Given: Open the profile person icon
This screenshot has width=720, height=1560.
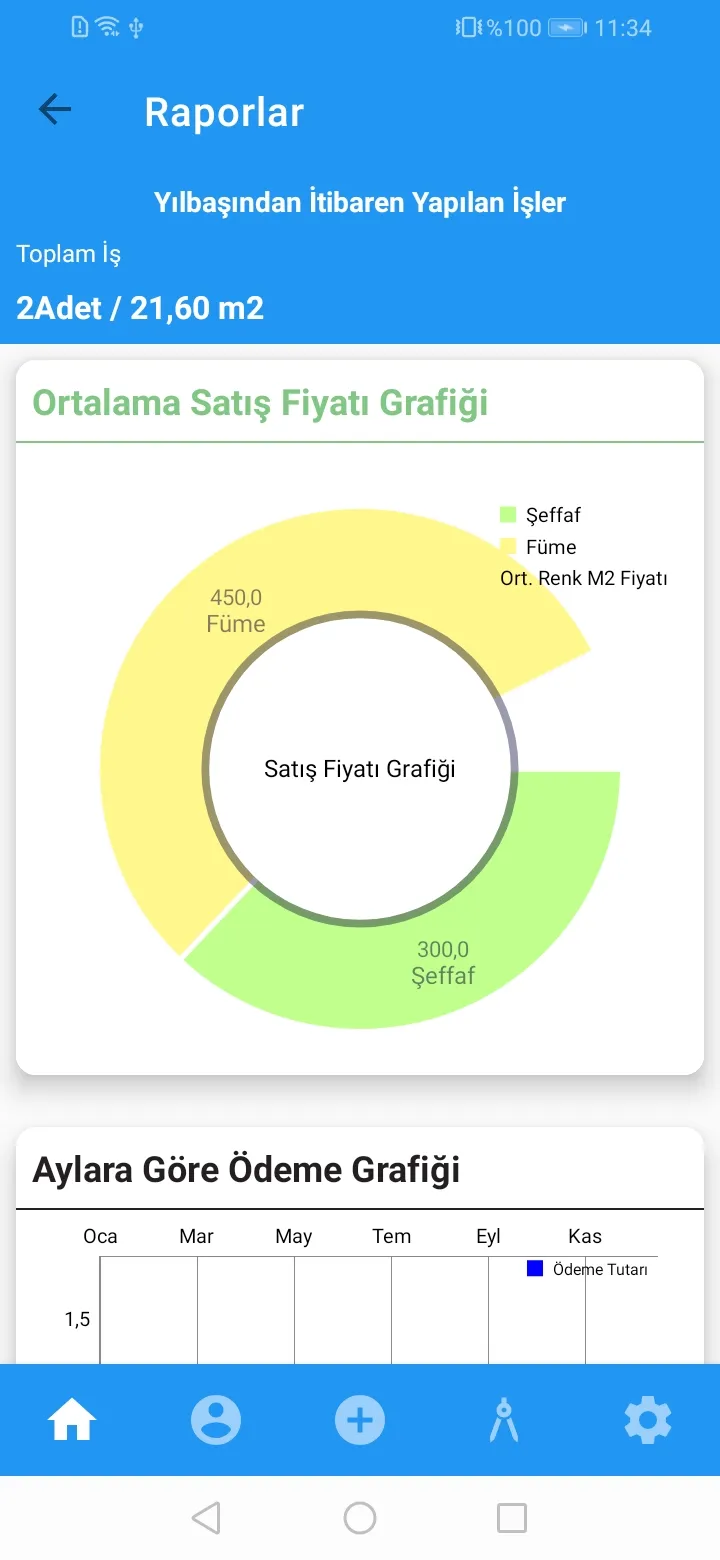Looking at the screenshot, I should point(216,1420).
